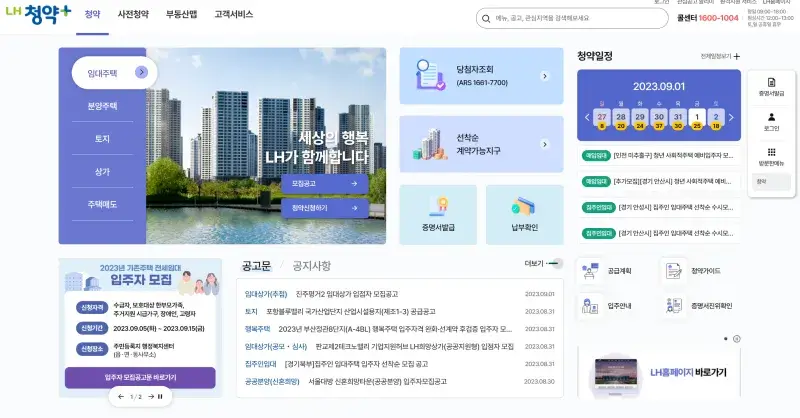Click the magnifier search icon
This screenshot has width=800, height=418.
[486, 18]
